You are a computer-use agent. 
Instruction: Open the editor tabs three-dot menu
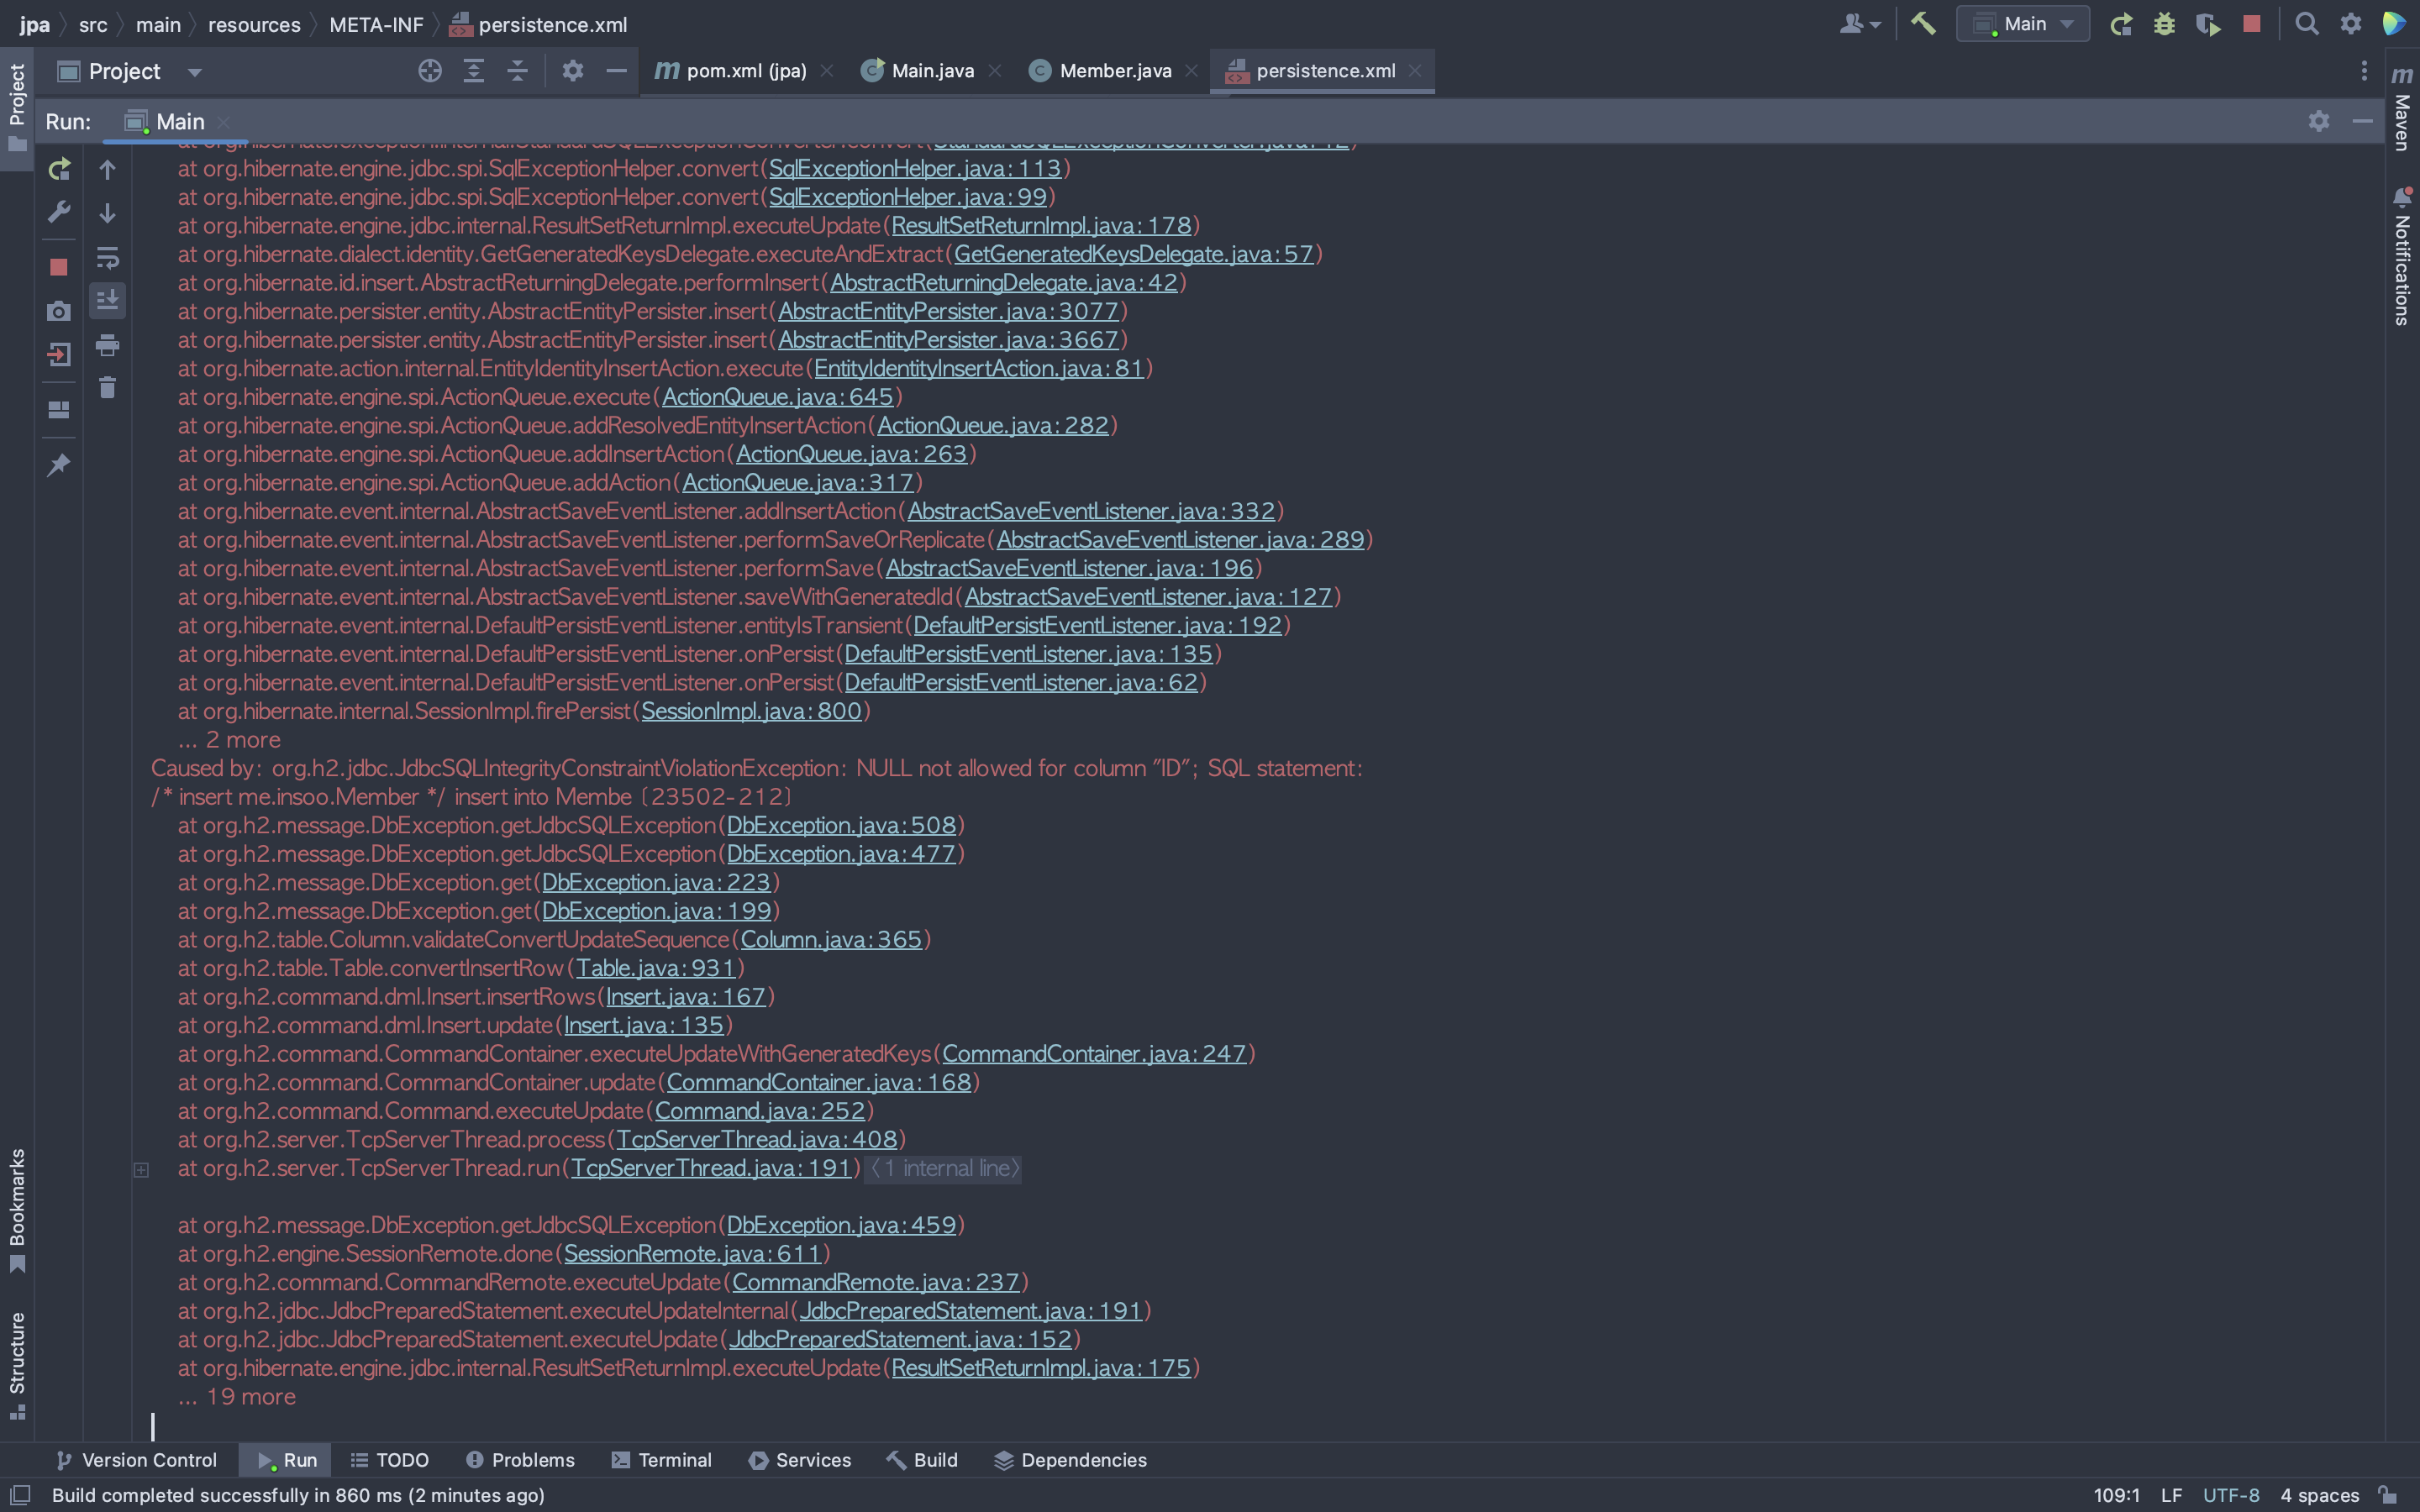pos(2364,71)
